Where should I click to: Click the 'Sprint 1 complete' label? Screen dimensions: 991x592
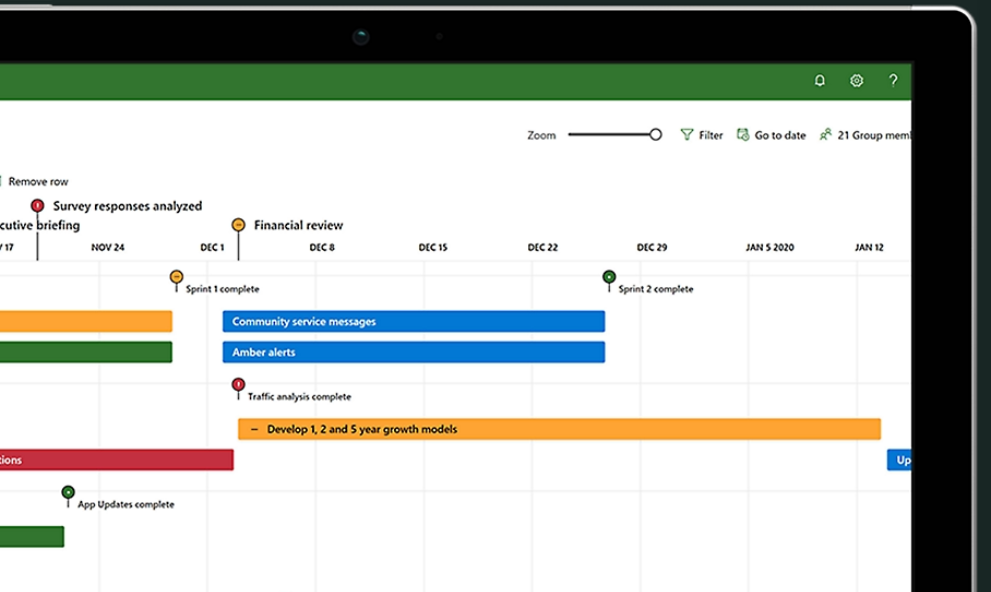tap(222, 289)
